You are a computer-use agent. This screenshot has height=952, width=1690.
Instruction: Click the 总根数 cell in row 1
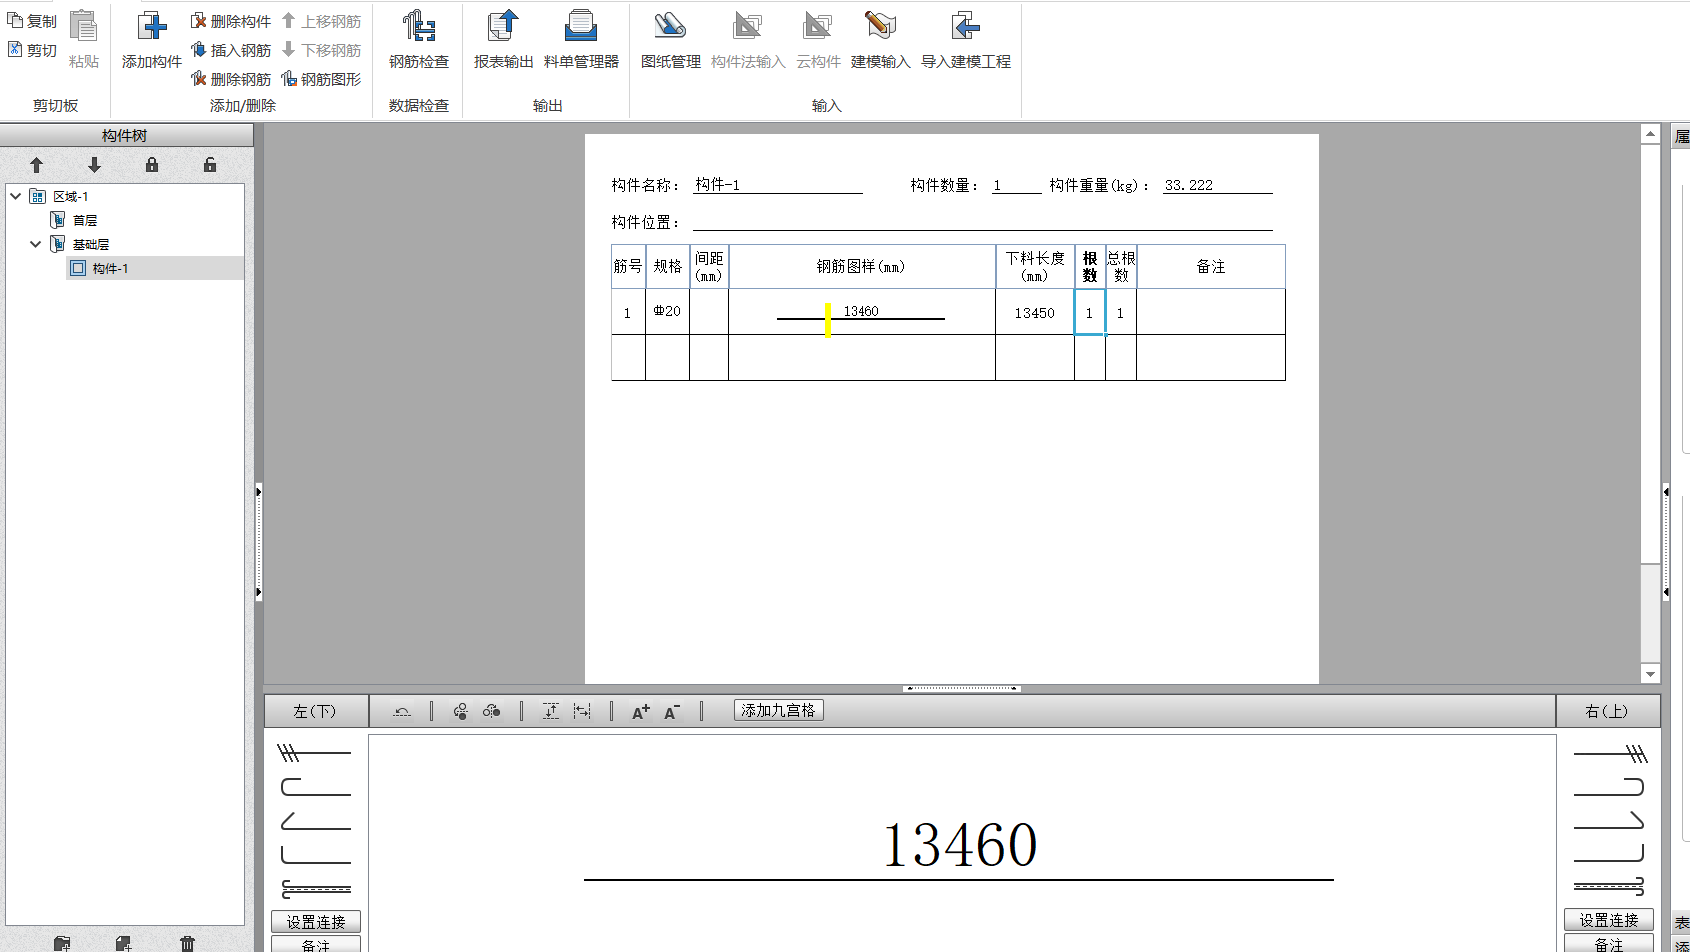pos(1121,312)
